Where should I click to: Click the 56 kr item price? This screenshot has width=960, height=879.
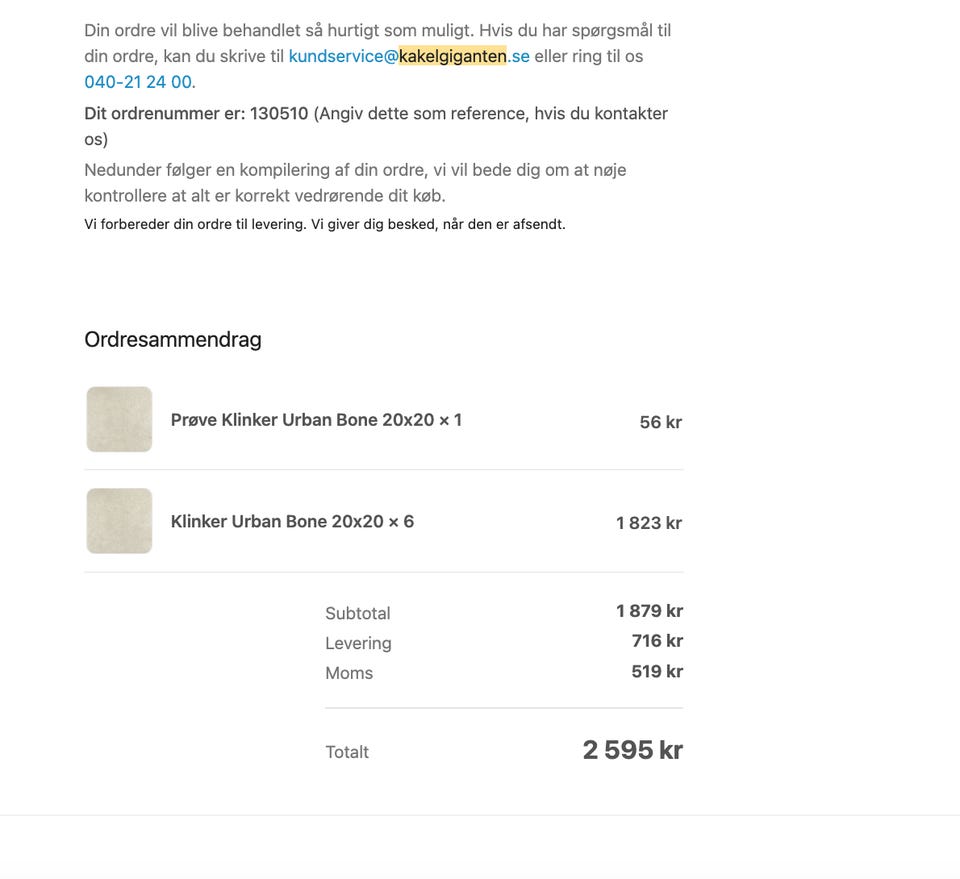pos(660,422)
